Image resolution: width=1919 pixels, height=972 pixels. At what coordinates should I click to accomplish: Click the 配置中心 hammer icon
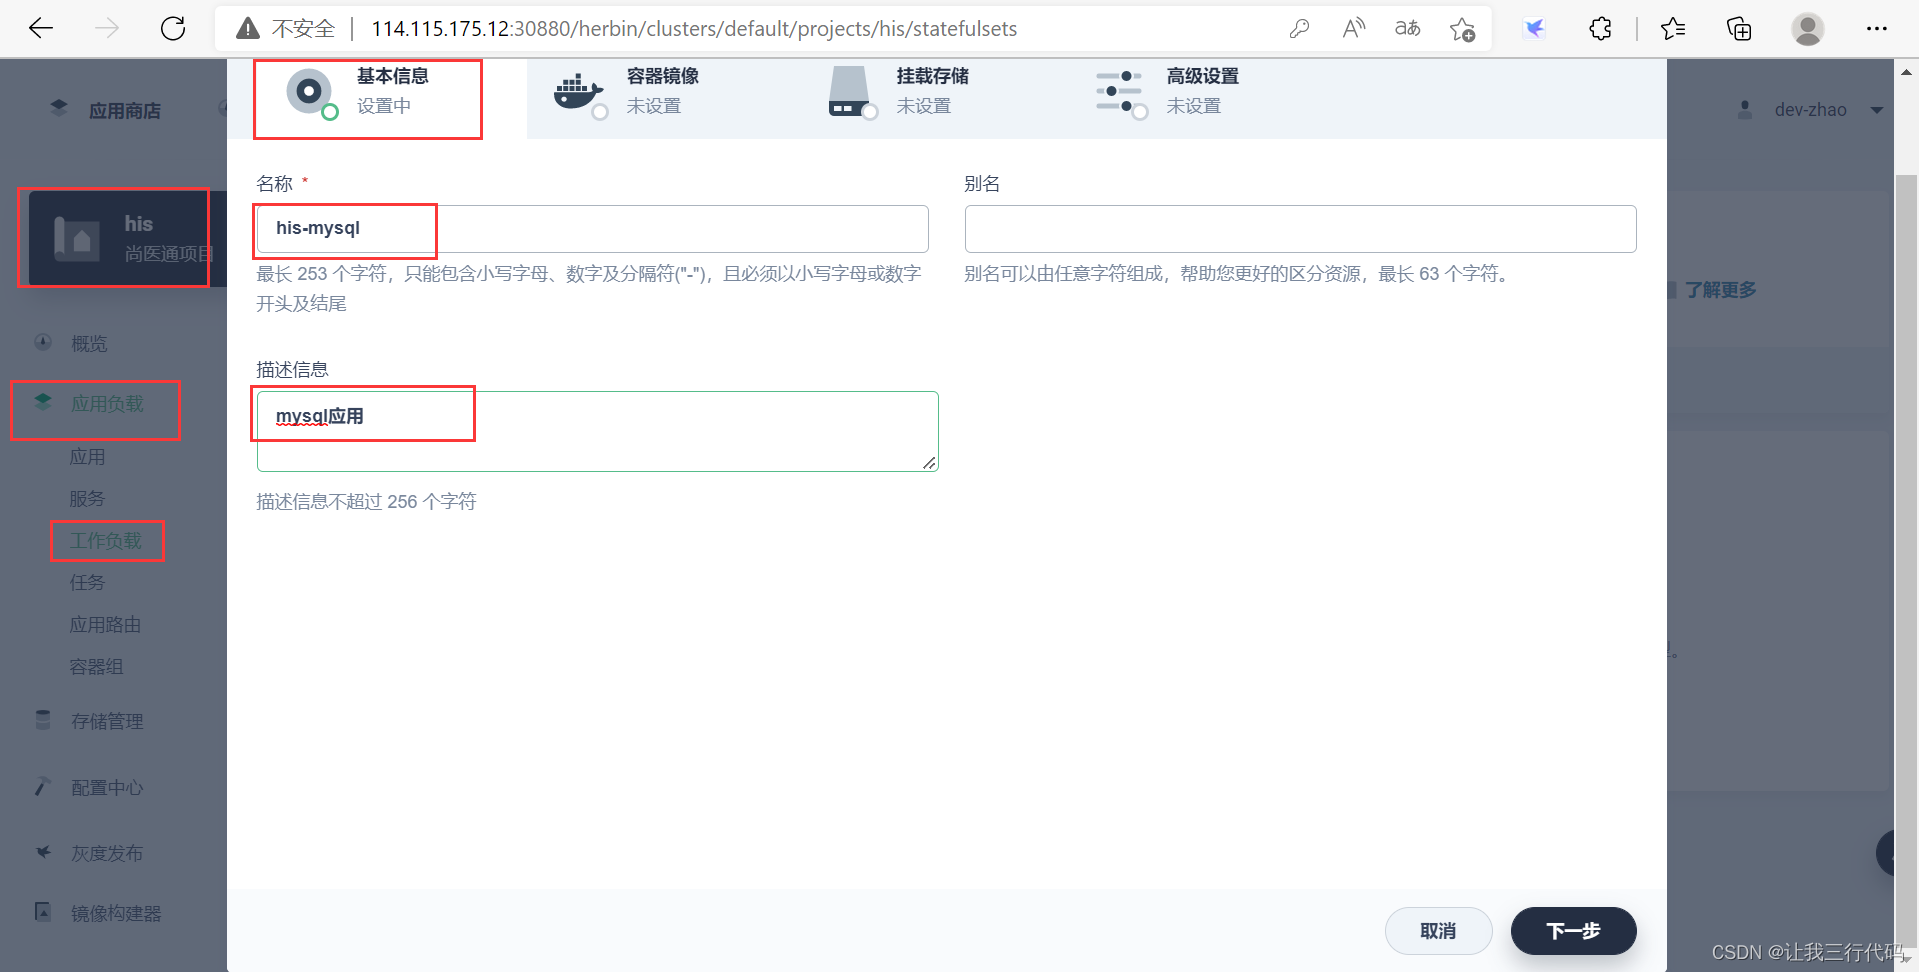click(x=42, y=786)
